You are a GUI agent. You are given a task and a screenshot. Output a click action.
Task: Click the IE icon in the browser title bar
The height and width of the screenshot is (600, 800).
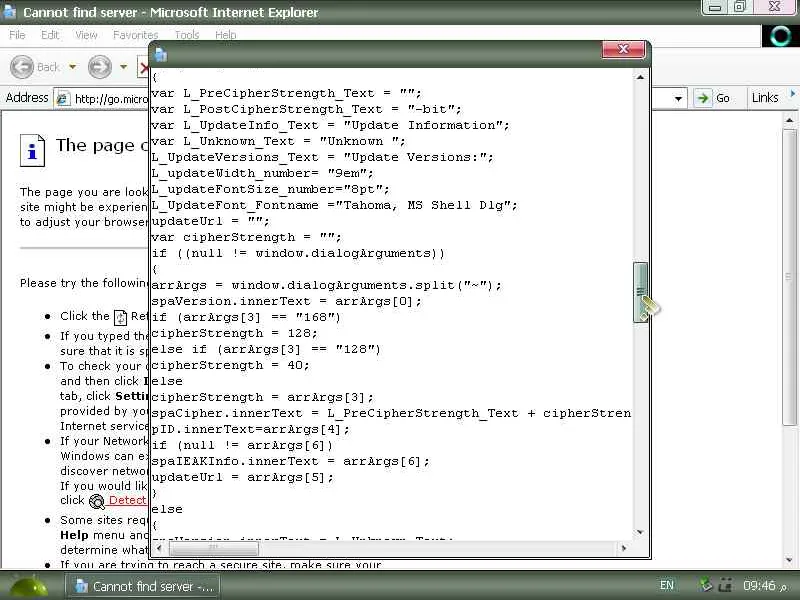coord(9,12)
